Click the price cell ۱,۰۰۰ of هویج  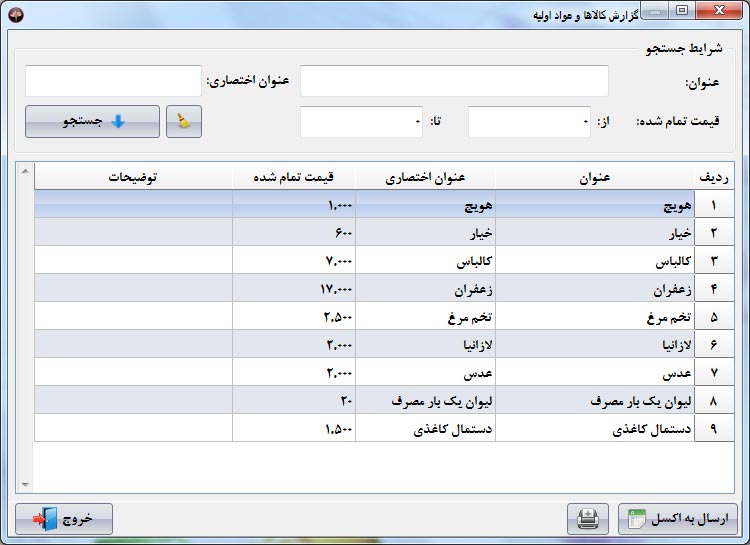click(x=294, y=205)
